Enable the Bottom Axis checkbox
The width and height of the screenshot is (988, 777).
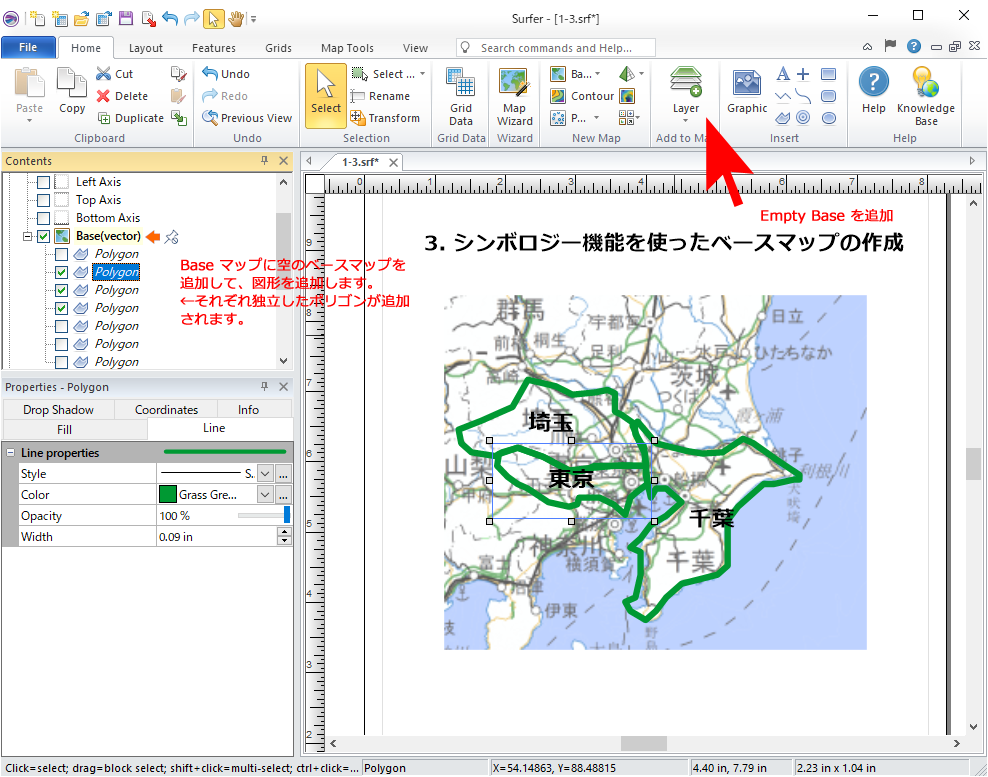[x=43, y=218]
